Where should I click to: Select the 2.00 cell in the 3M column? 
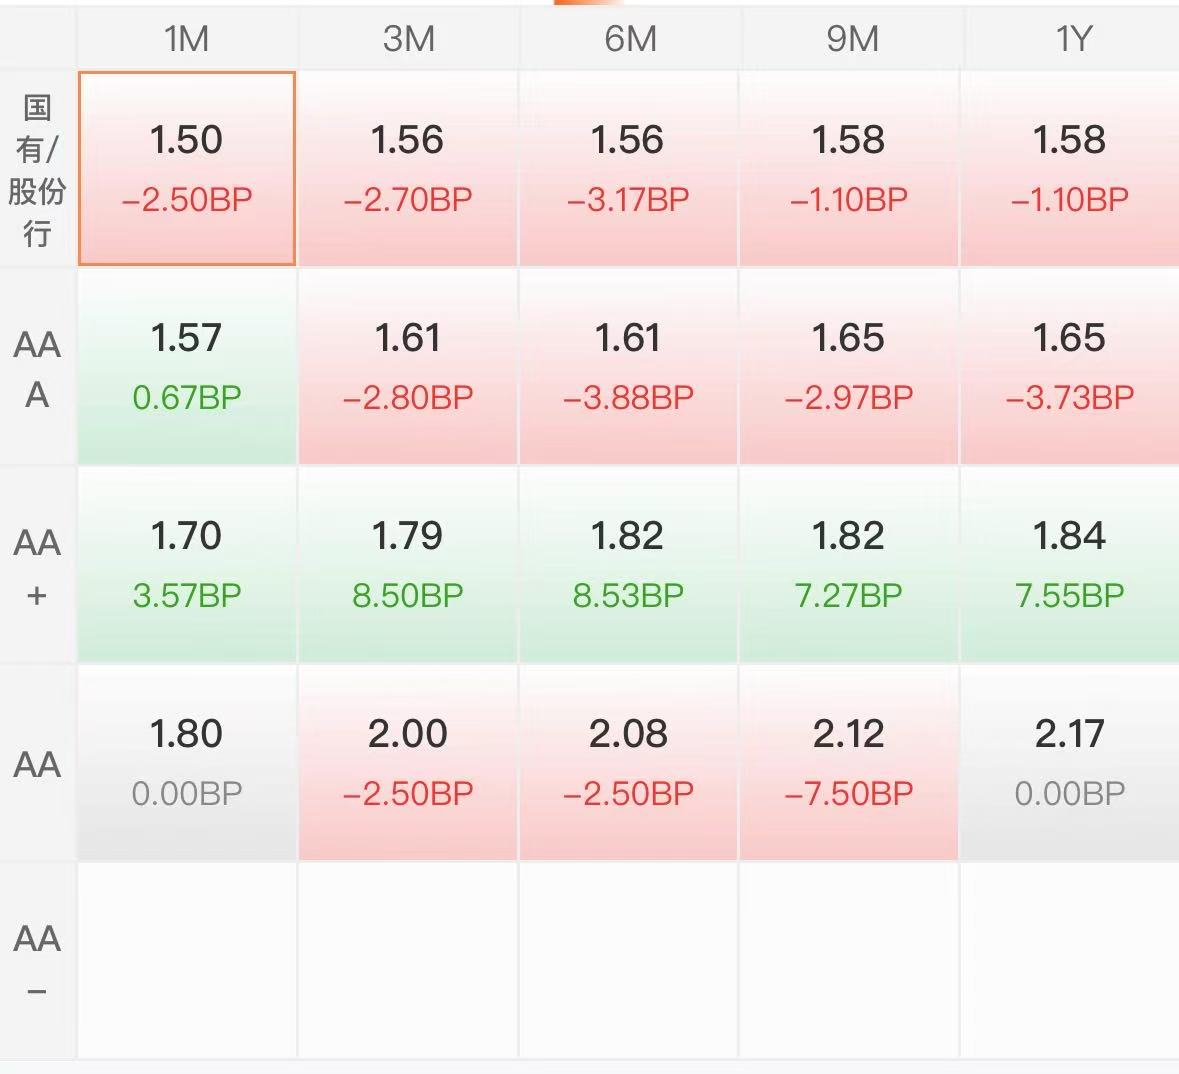coord(408,763)
